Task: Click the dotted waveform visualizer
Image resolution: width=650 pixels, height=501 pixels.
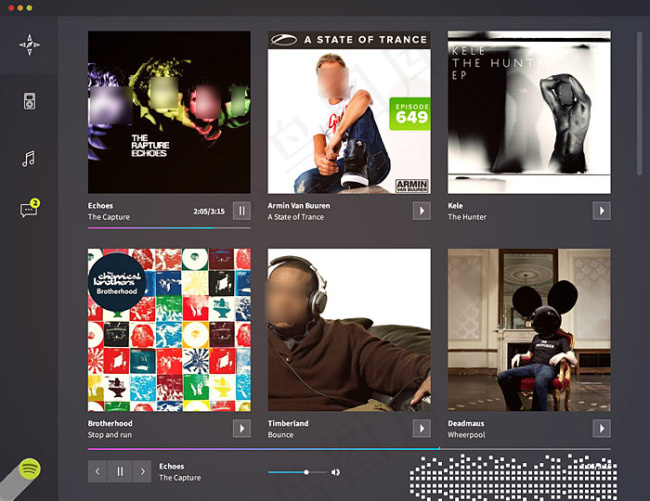Action: click(513, 477)
